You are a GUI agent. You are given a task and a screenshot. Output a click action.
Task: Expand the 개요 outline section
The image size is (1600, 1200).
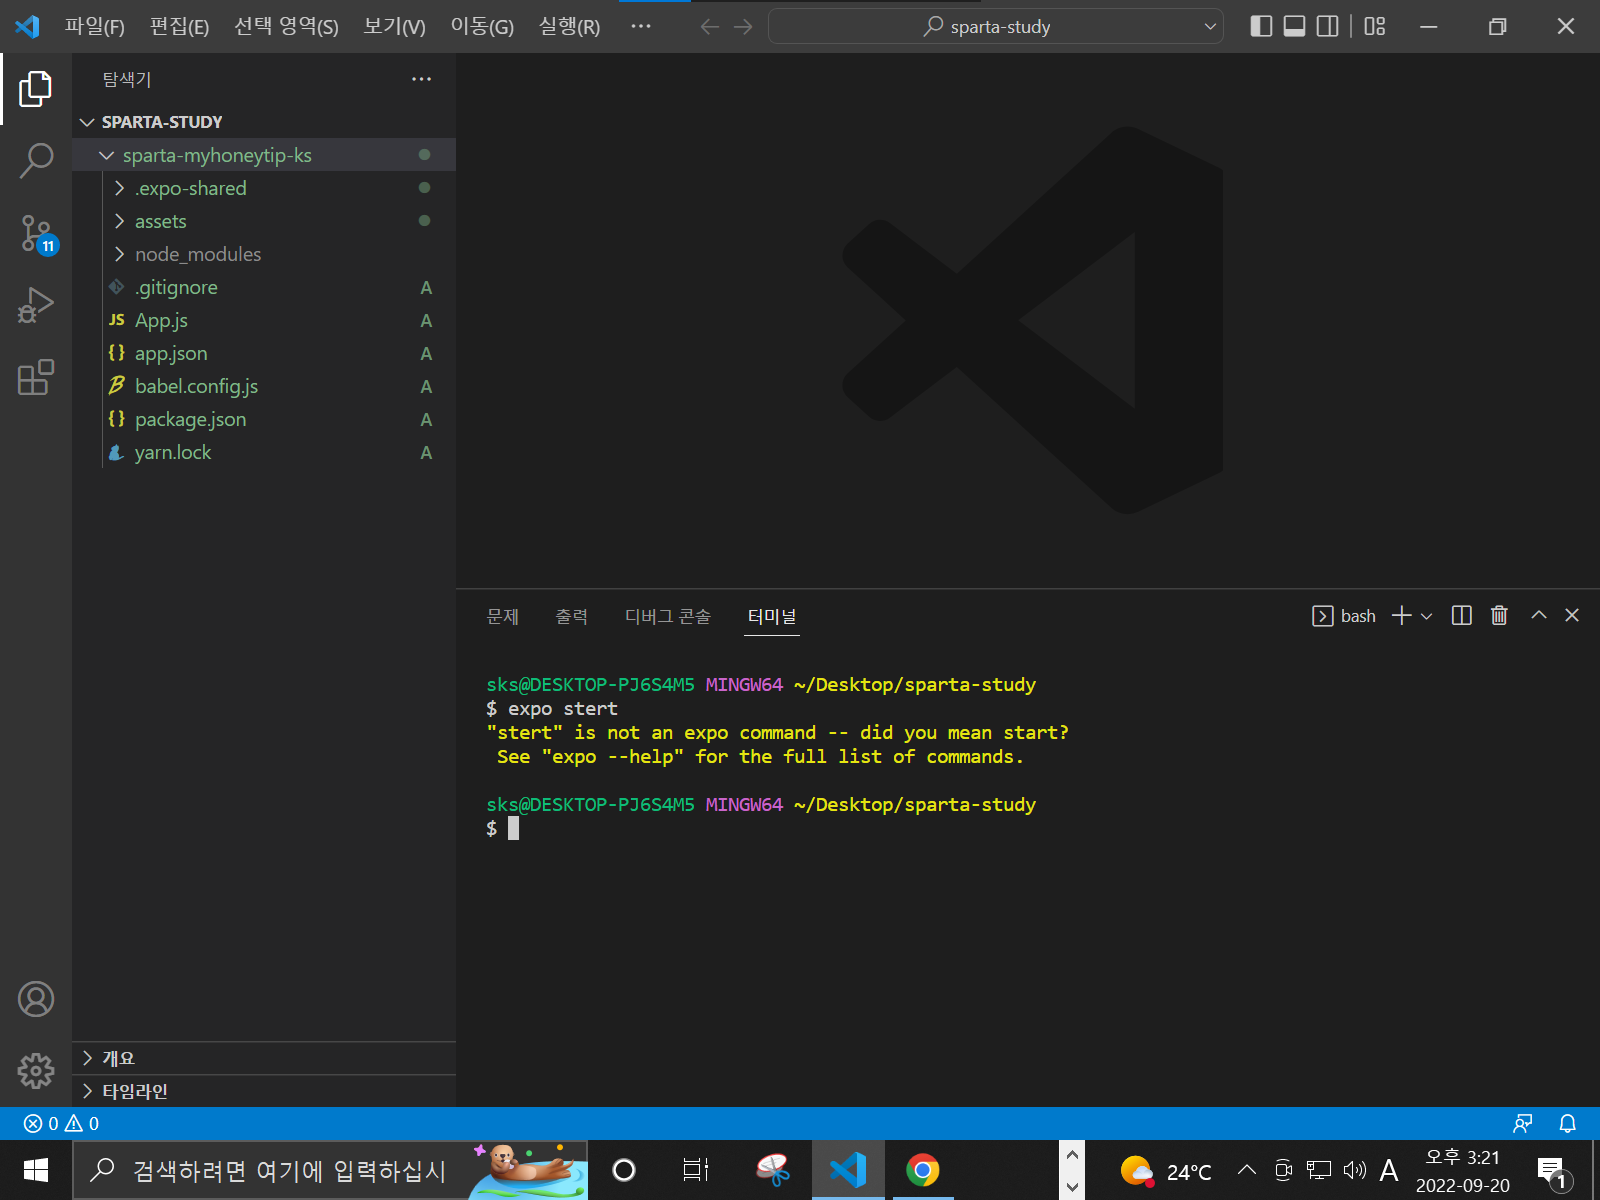[x=264, y=1058]
